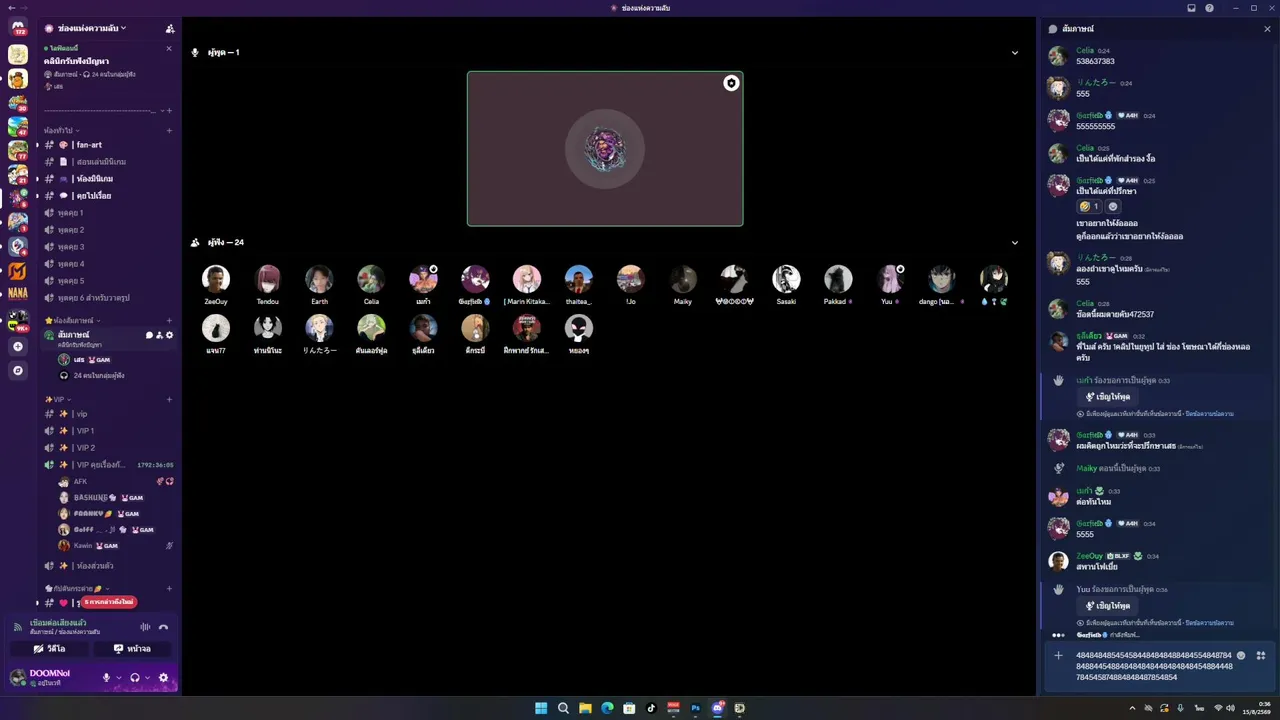This screenshot has height=720, width=1280.
Task: Click the speaker settings icon on the stage tile
Action: (x=731, y=83)
